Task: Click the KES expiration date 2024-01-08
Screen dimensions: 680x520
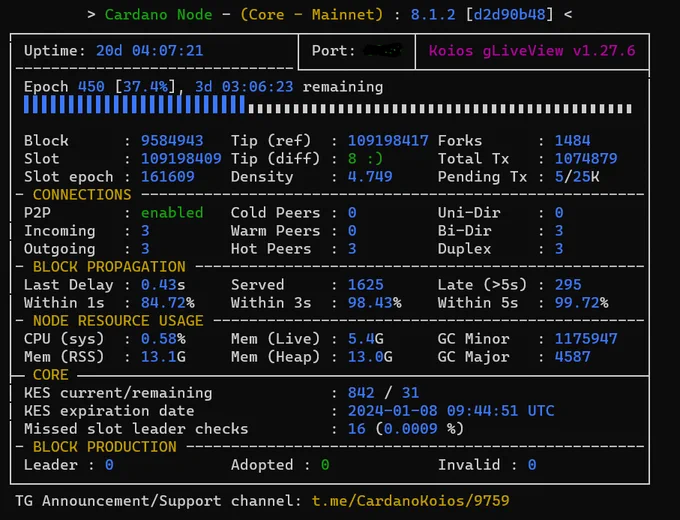Action: point(392,411)
